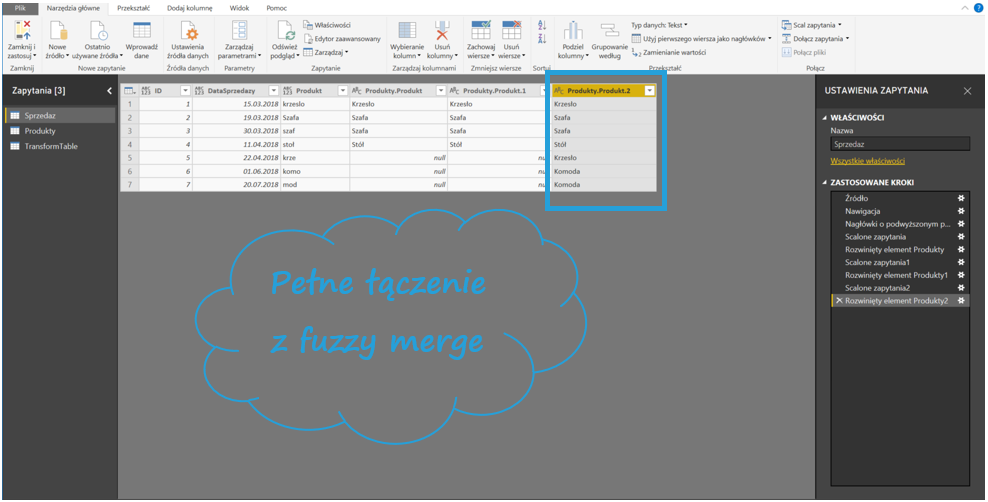
Task: Click the Wszystkie właściwości link
Action: [x=867, y=160]
